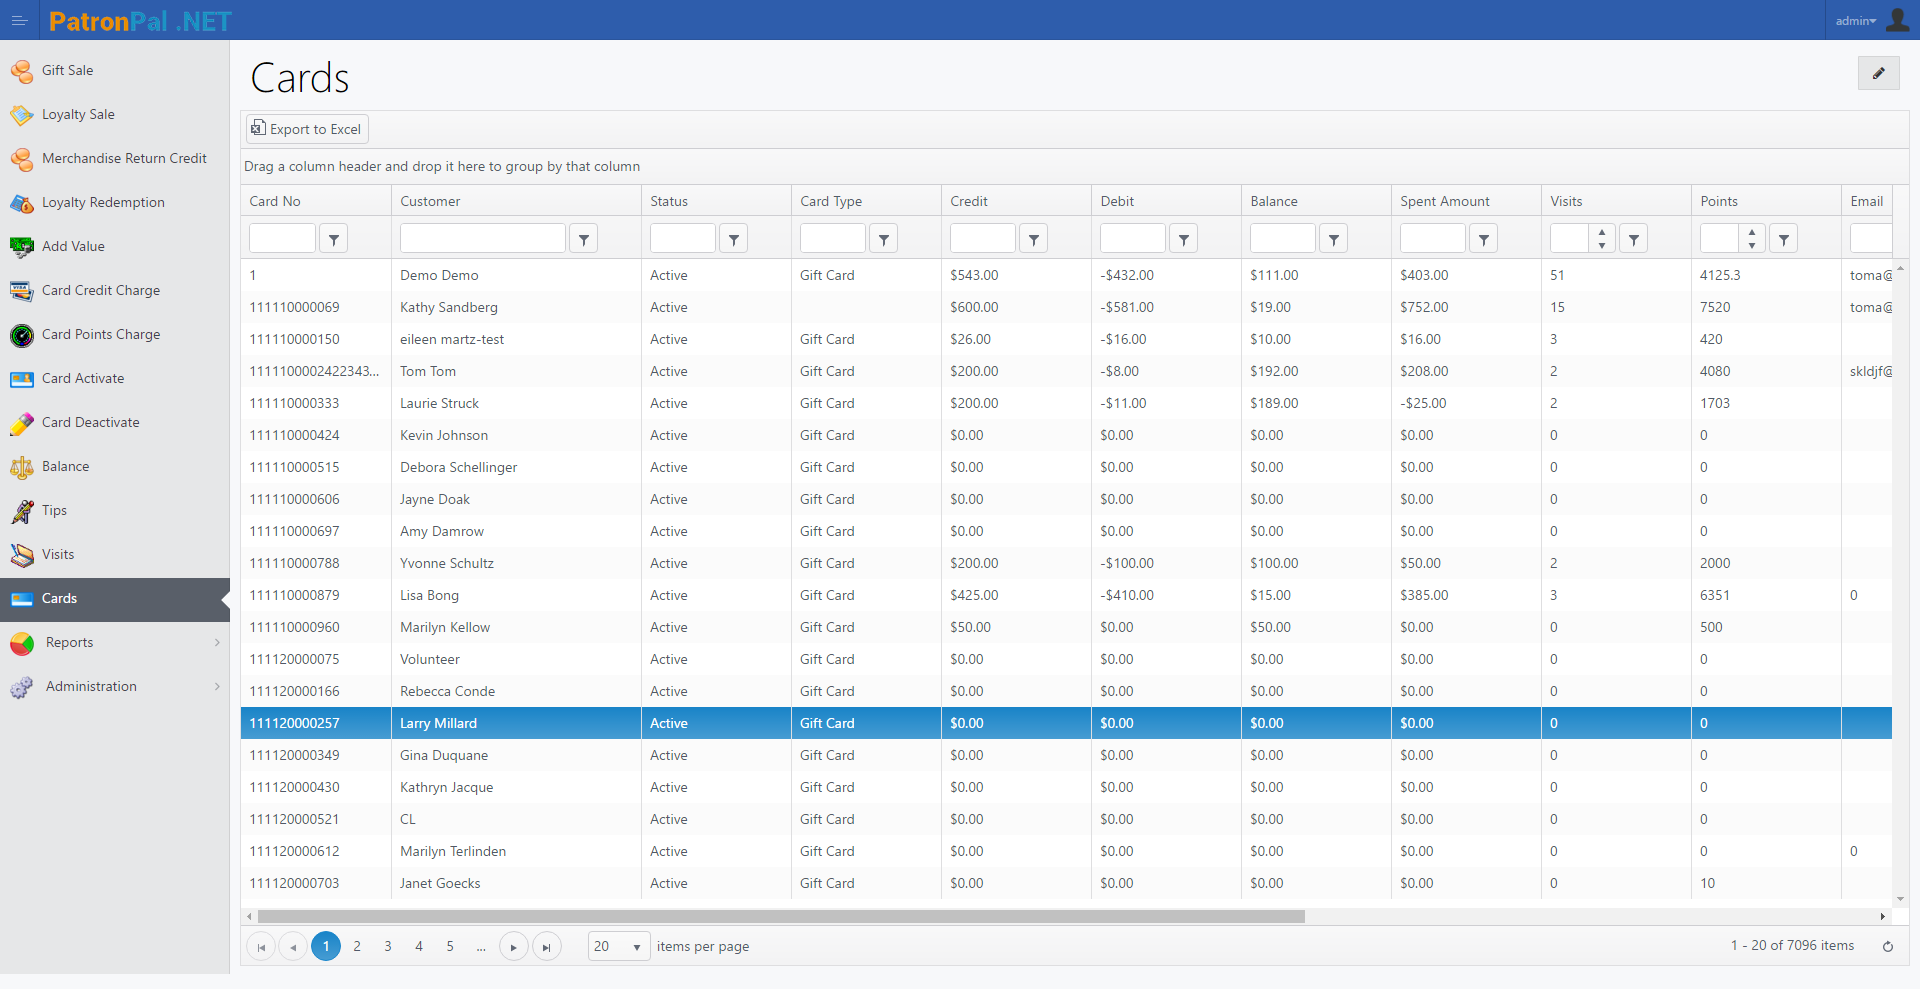Select the Janet Goecks row
The width and height of the screenshot is (1920, 989).
[x=1066, y=883]
